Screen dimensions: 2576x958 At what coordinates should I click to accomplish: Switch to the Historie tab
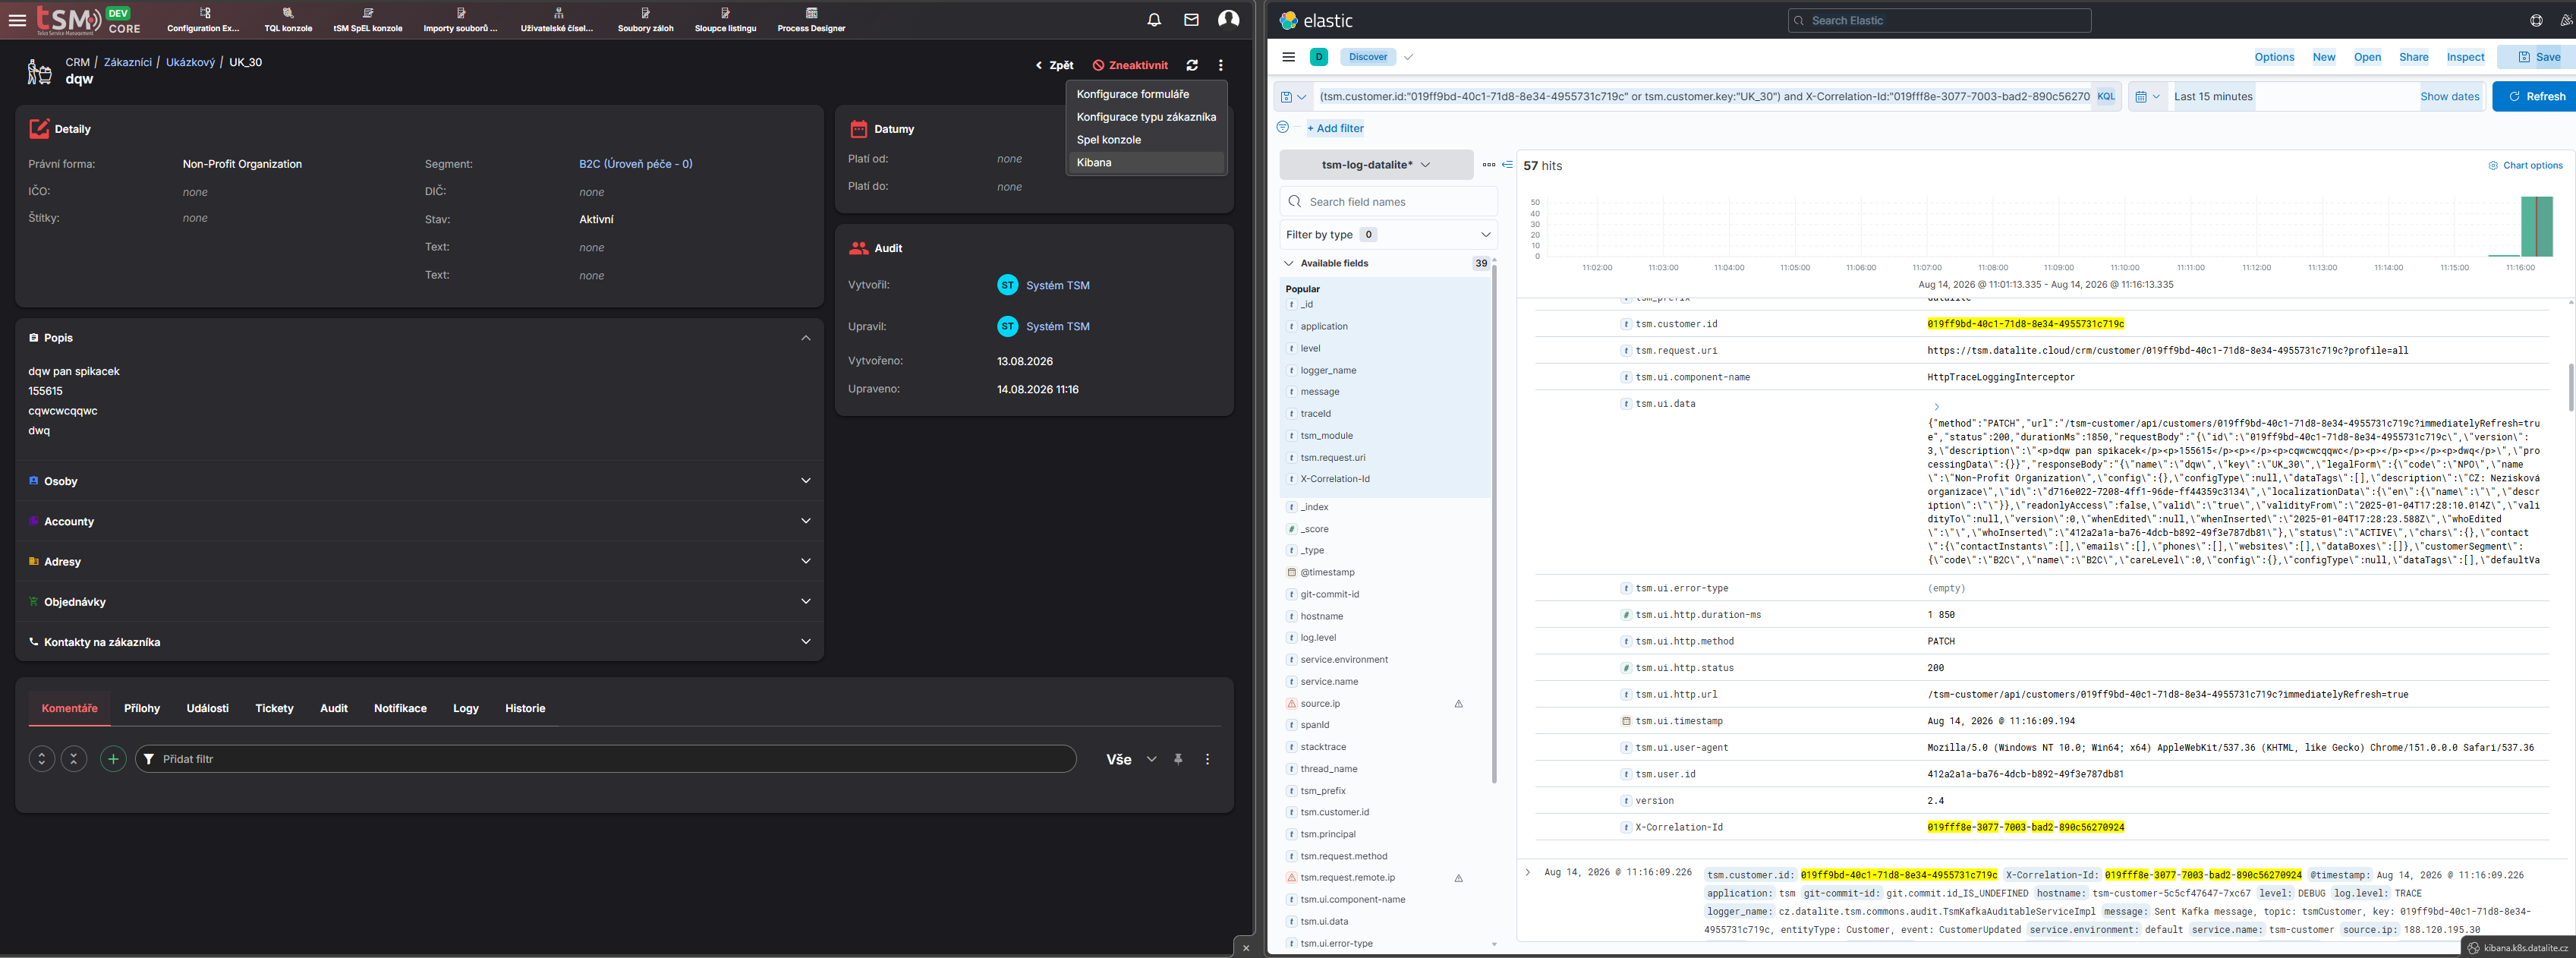tap(525, 708)
